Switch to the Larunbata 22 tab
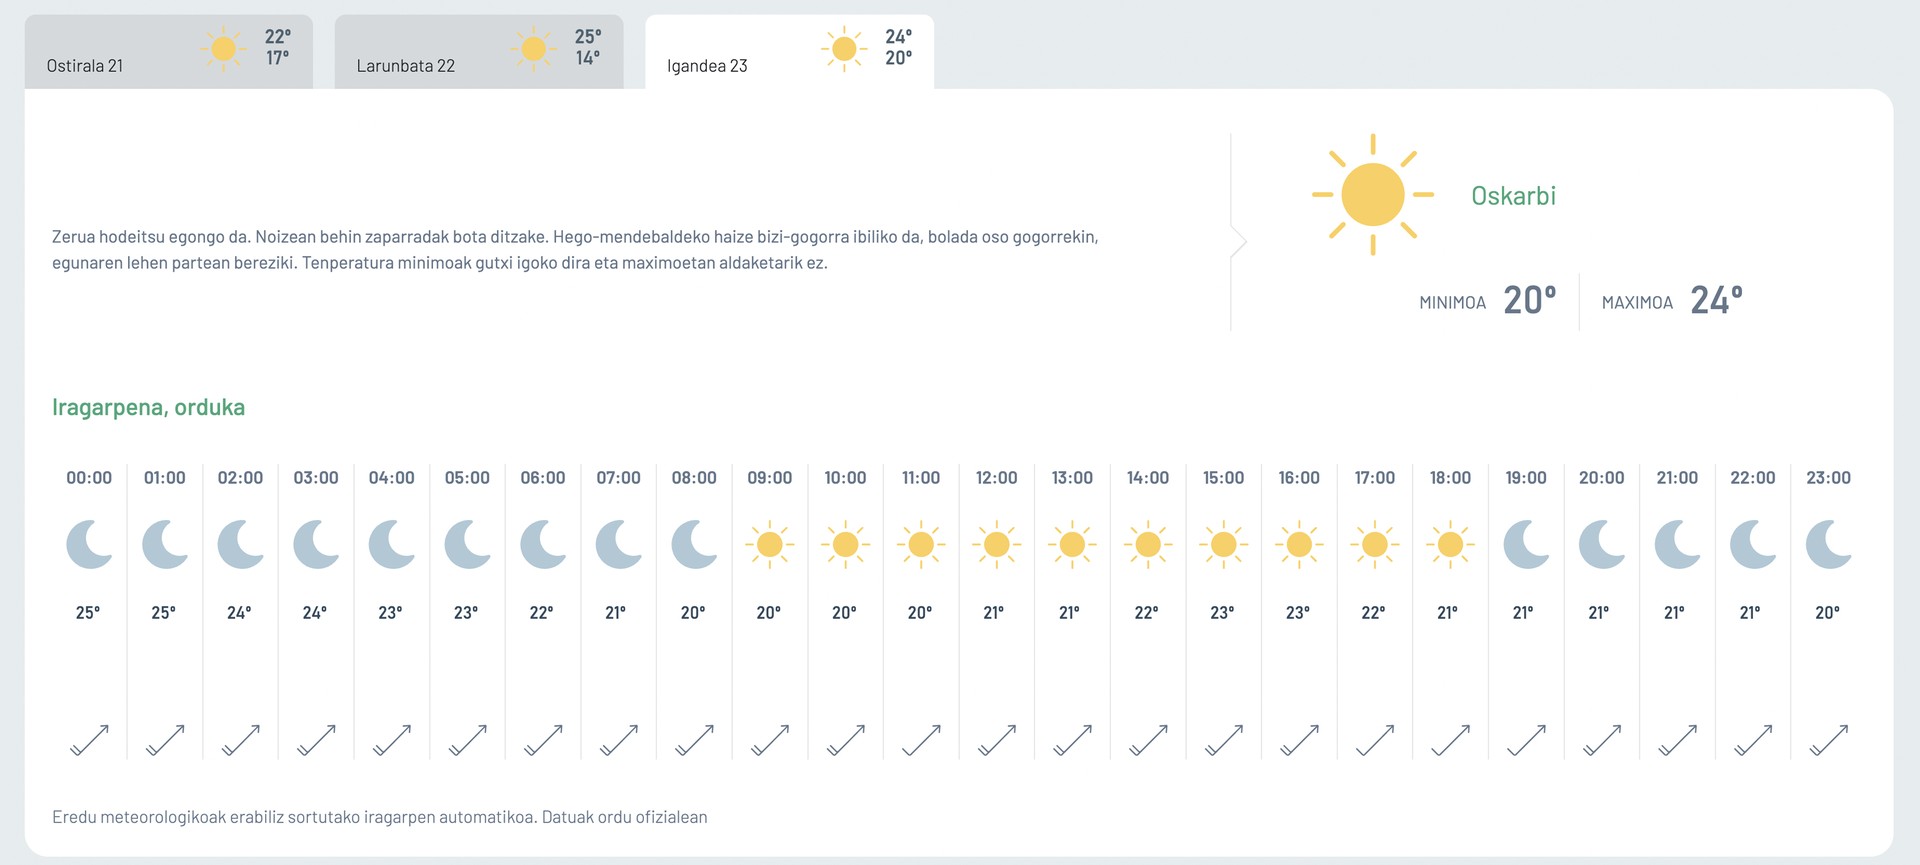 479,52
